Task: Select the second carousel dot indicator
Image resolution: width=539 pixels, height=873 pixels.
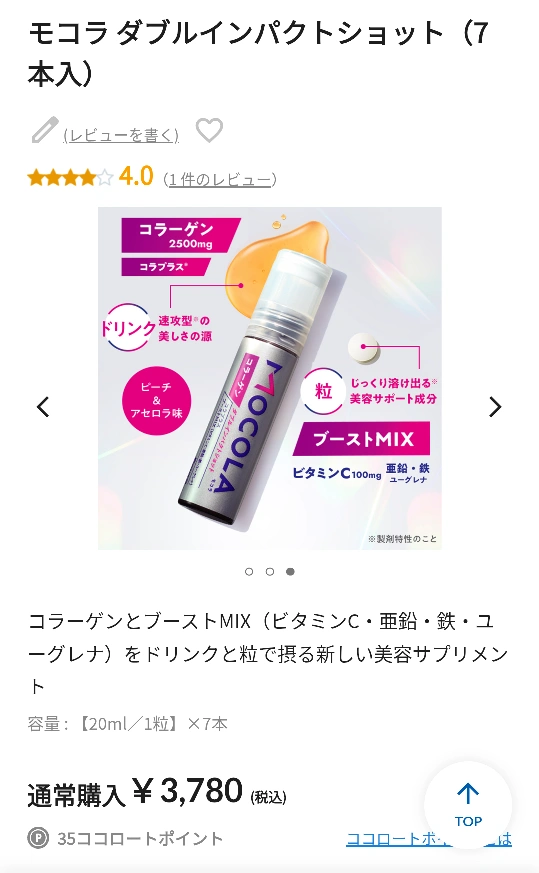Action: pyautogui.click(x=270, y=572)
